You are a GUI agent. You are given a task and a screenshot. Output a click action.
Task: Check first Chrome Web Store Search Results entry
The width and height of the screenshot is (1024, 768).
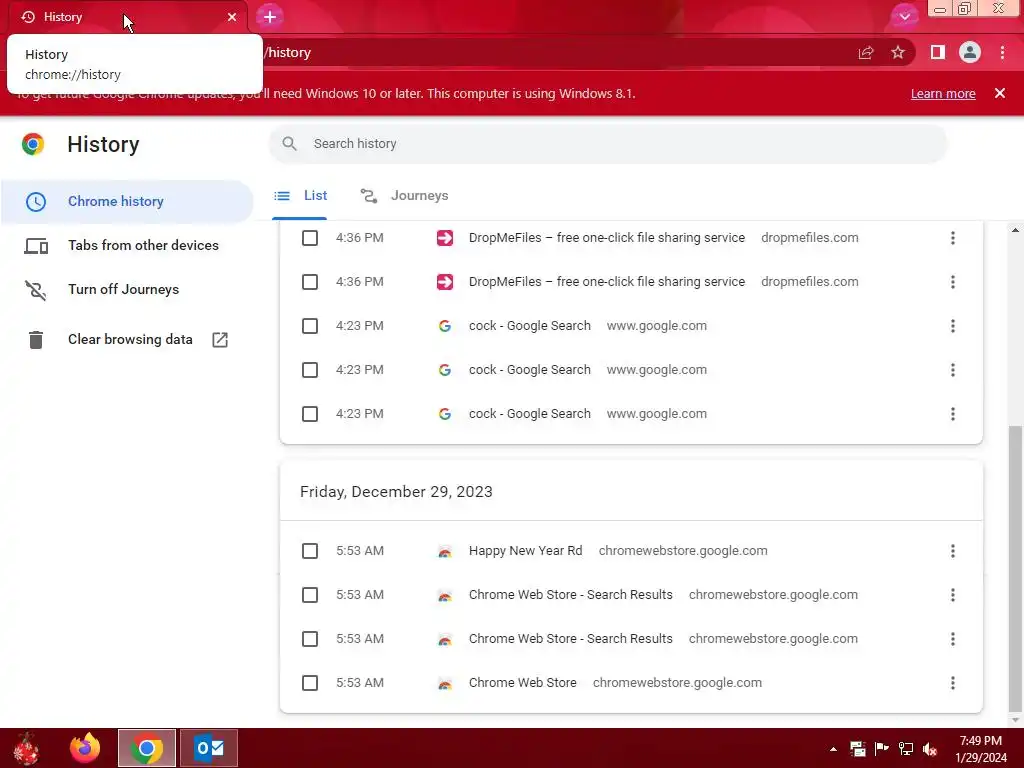click(x=310, y=595)
